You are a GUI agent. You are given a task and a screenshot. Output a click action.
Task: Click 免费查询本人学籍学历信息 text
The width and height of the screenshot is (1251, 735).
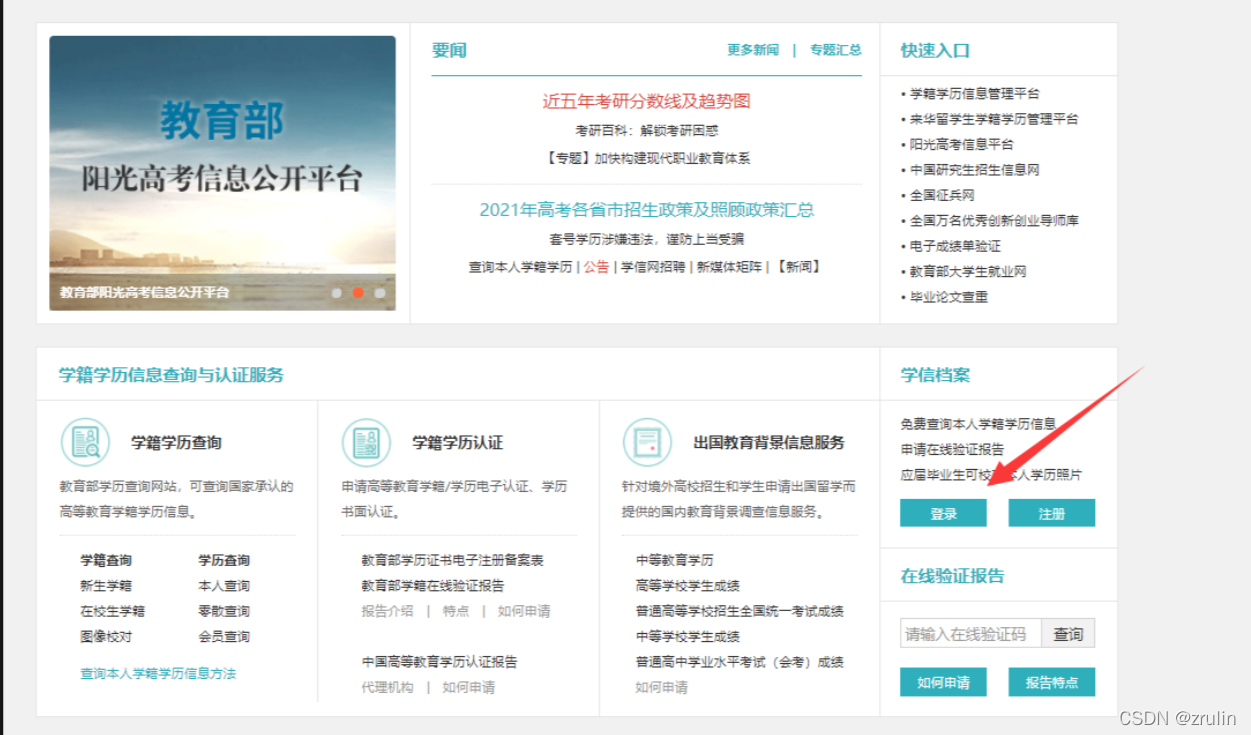978,424
